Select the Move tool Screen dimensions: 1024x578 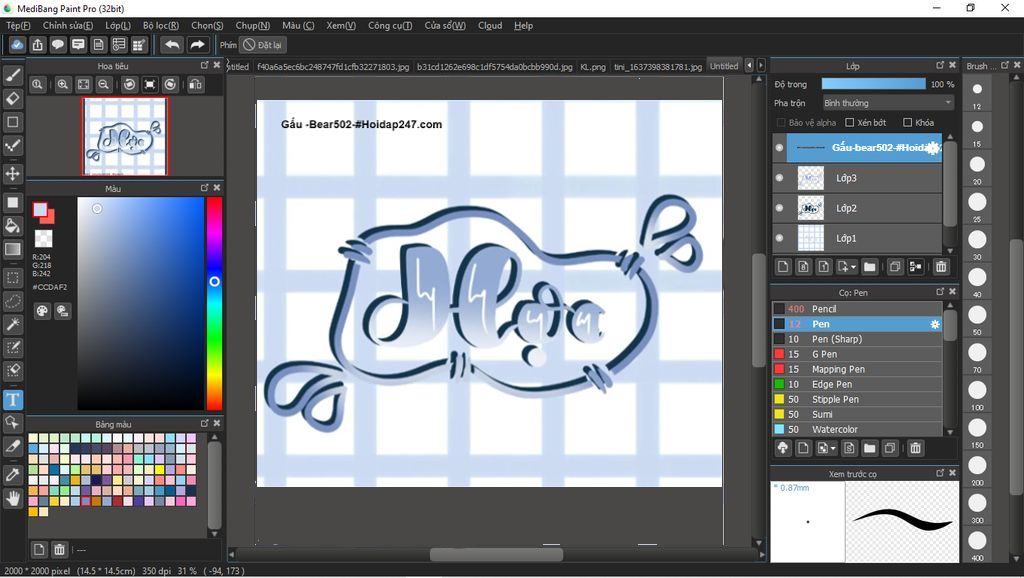tap(12, 173)
